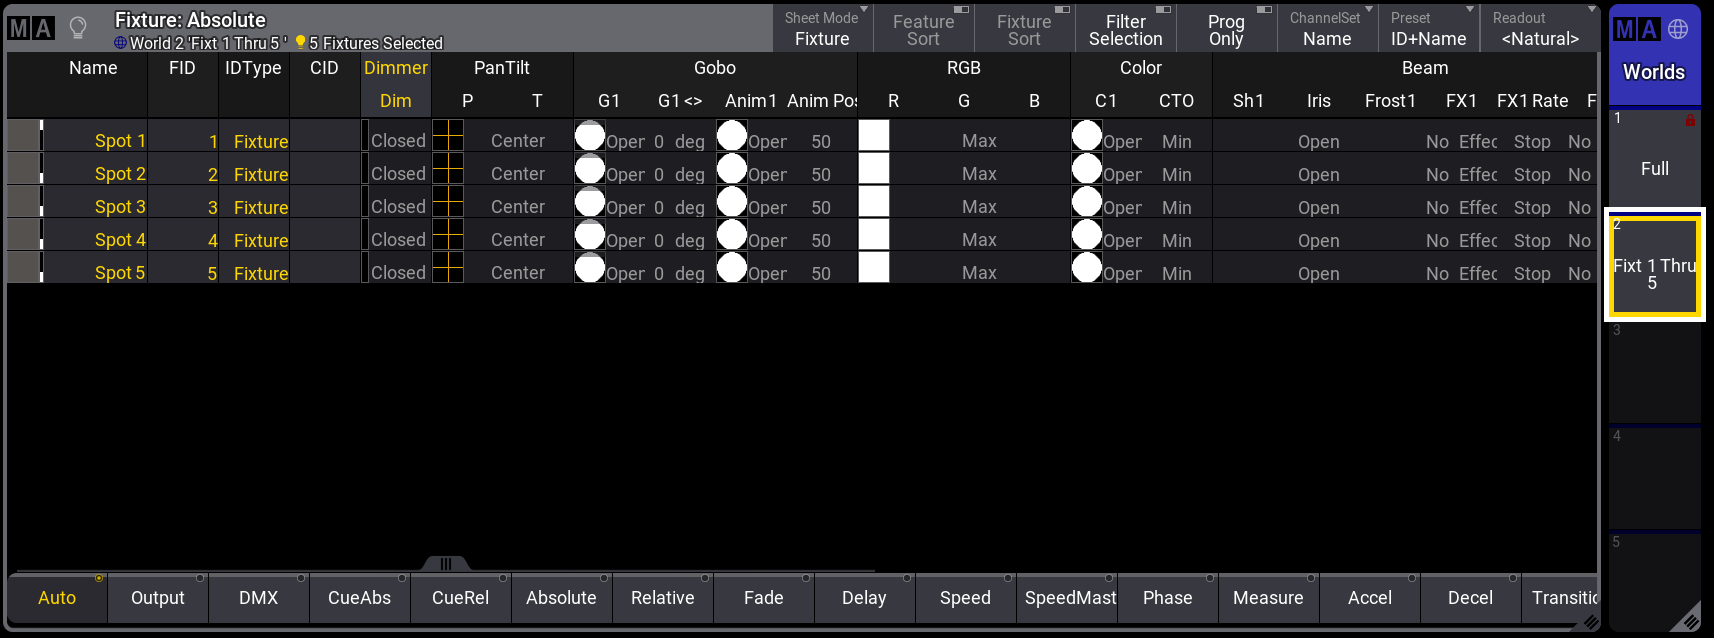
Task: Click the Filter Selection button
Action: pyautogui.click(x=1125, y=29)
